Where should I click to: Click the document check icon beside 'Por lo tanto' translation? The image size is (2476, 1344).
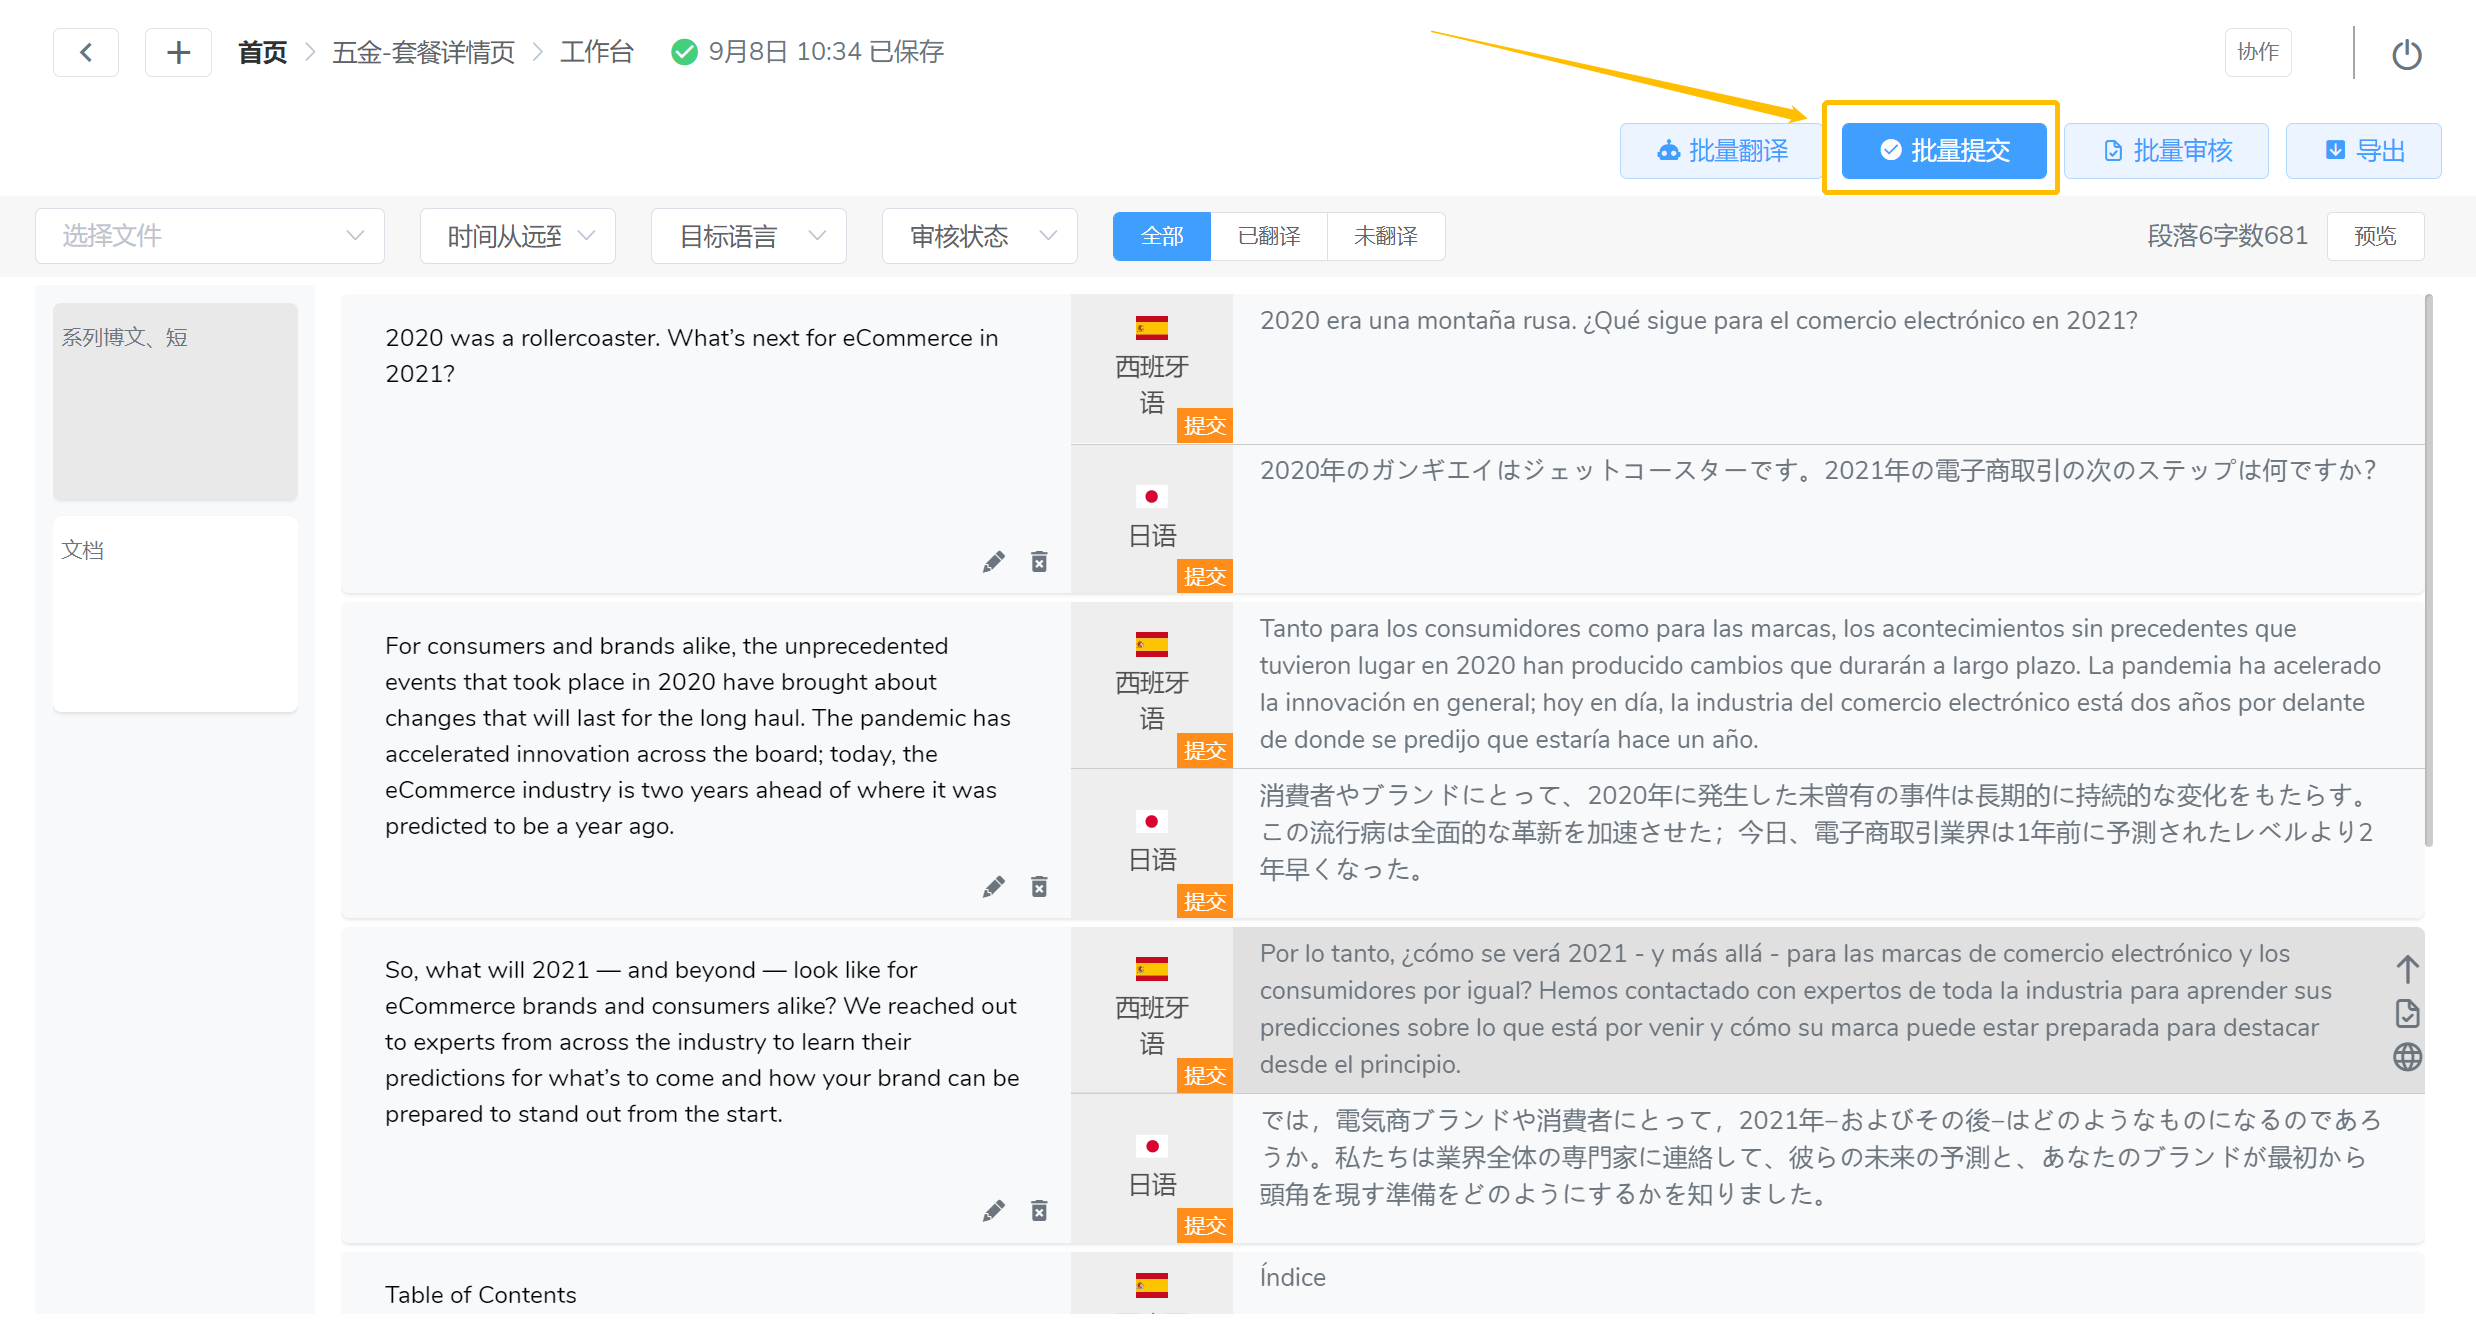click(2407, 1013)
